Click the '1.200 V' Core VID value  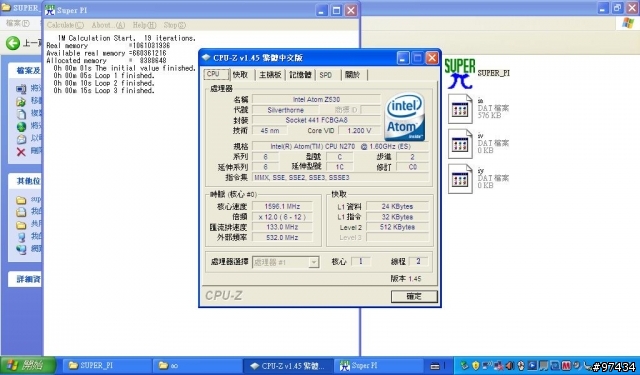[359, 131]
